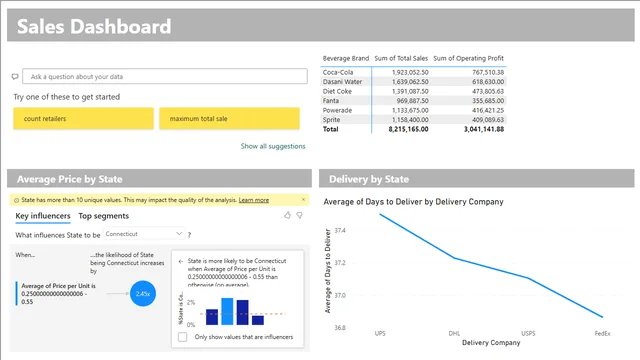Select the Powerade row in table
Screen dimensions: 640x360
pyautogui.click(x=413, y=110)
